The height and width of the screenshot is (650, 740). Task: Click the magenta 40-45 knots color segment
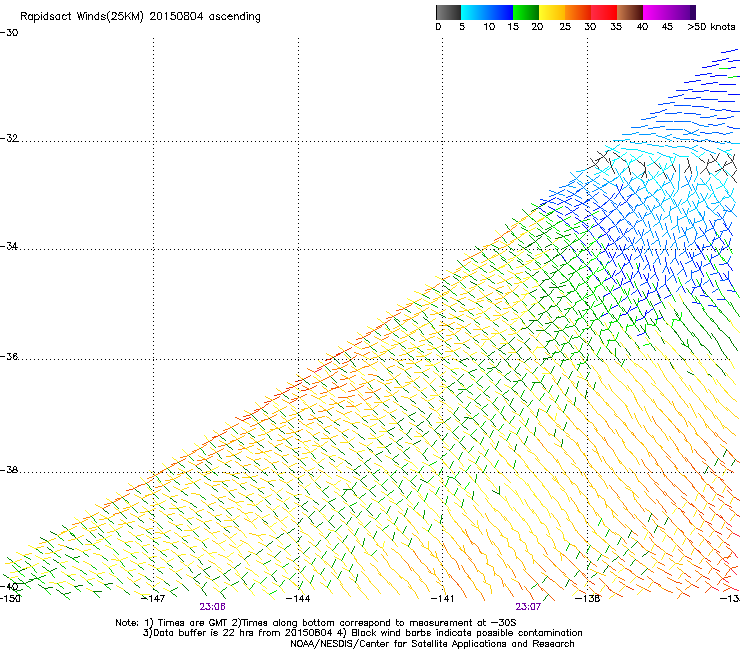pyautogui.click(x=656, y=12)
